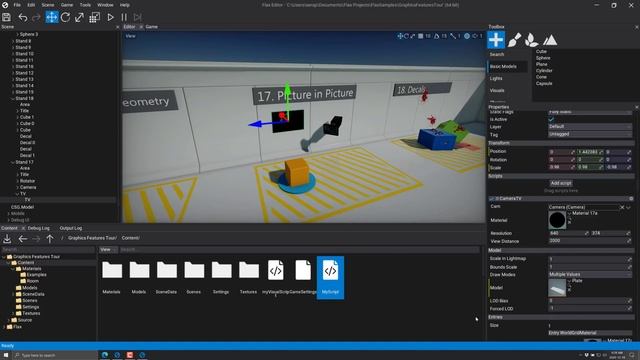Select the Translate gizmo tool
This screenshot has height=360, width=640.
click(x=51, y=17)
